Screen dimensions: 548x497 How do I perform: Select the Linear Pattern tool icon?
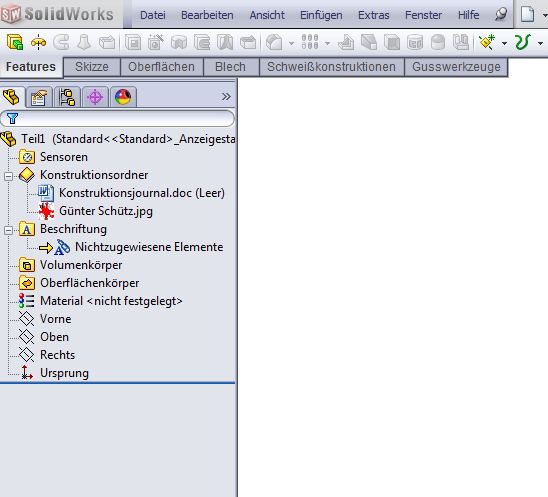(310, 43)
